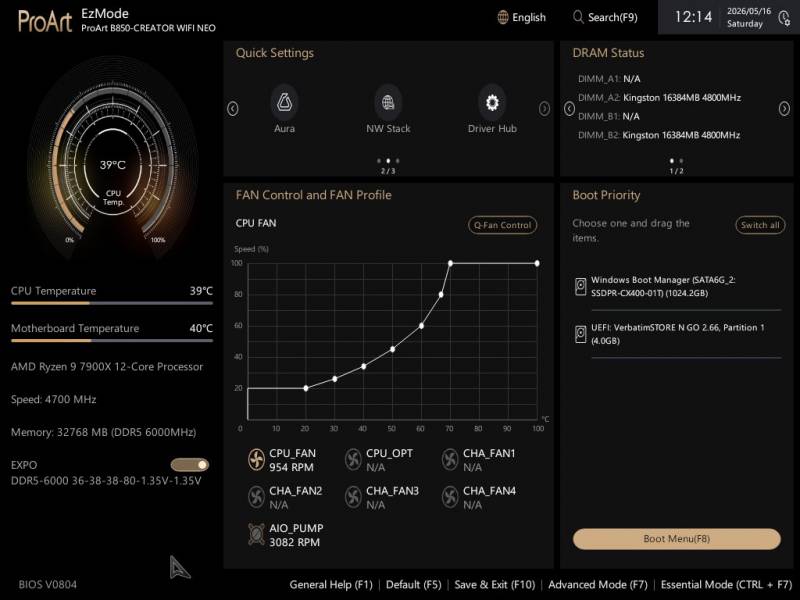Click the 3082 RPM AIO_PUMP reading

[294, 542]
